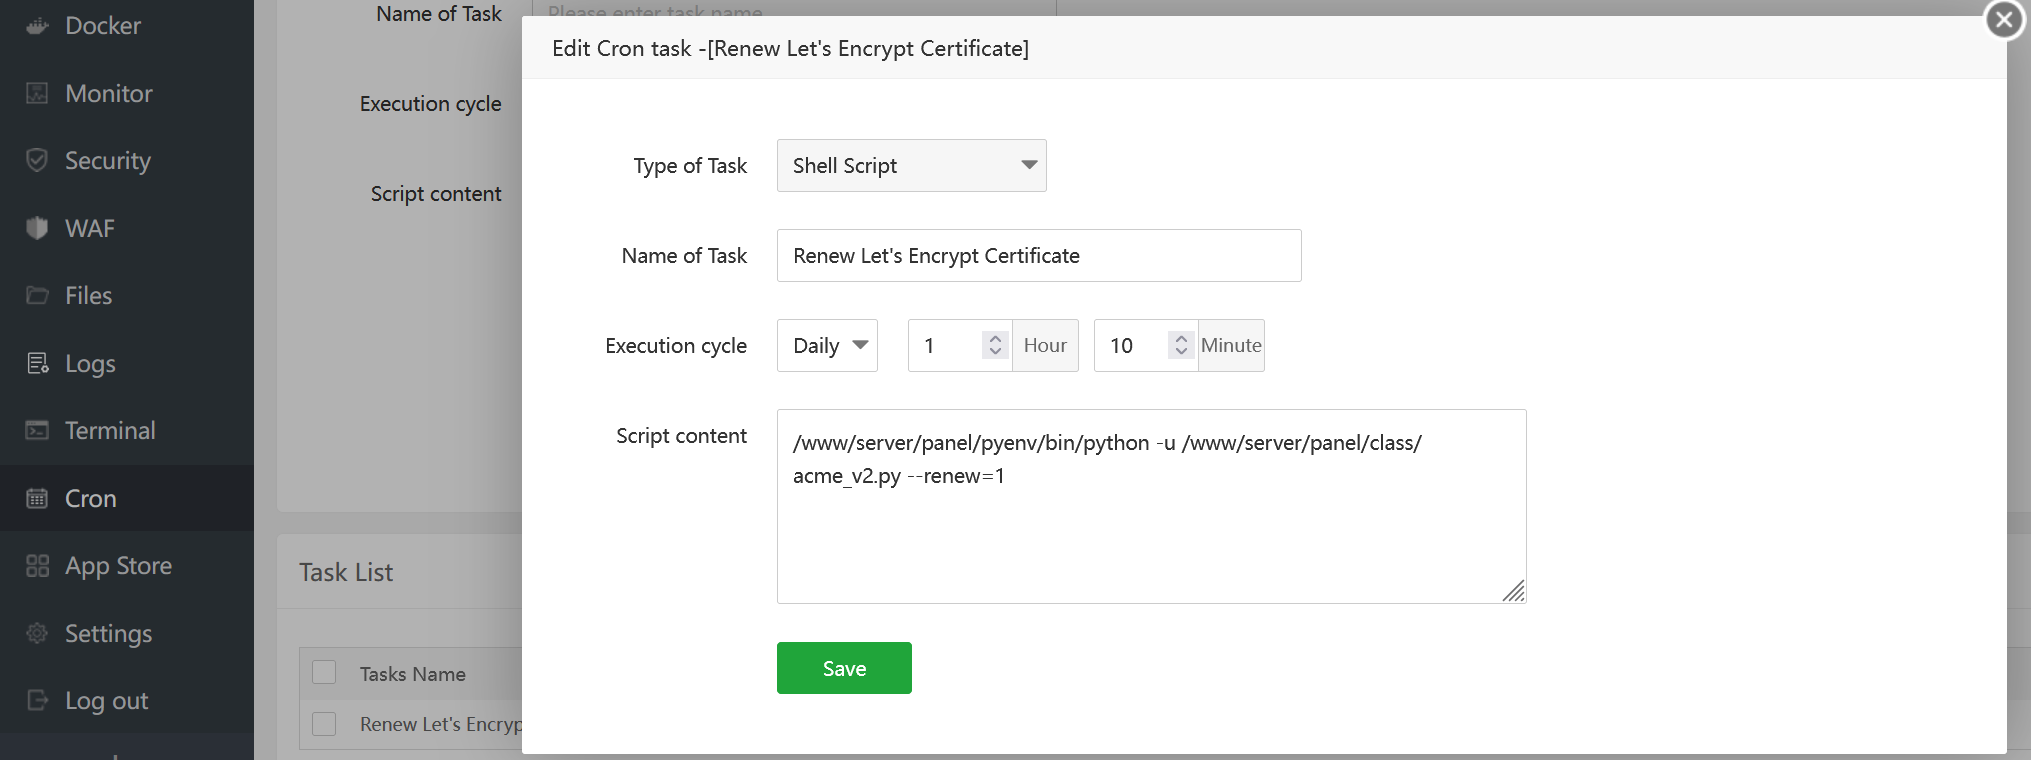Screen dimensions: 2031x760
Task: Click the WAF shield icon
Action: point(37,229)
